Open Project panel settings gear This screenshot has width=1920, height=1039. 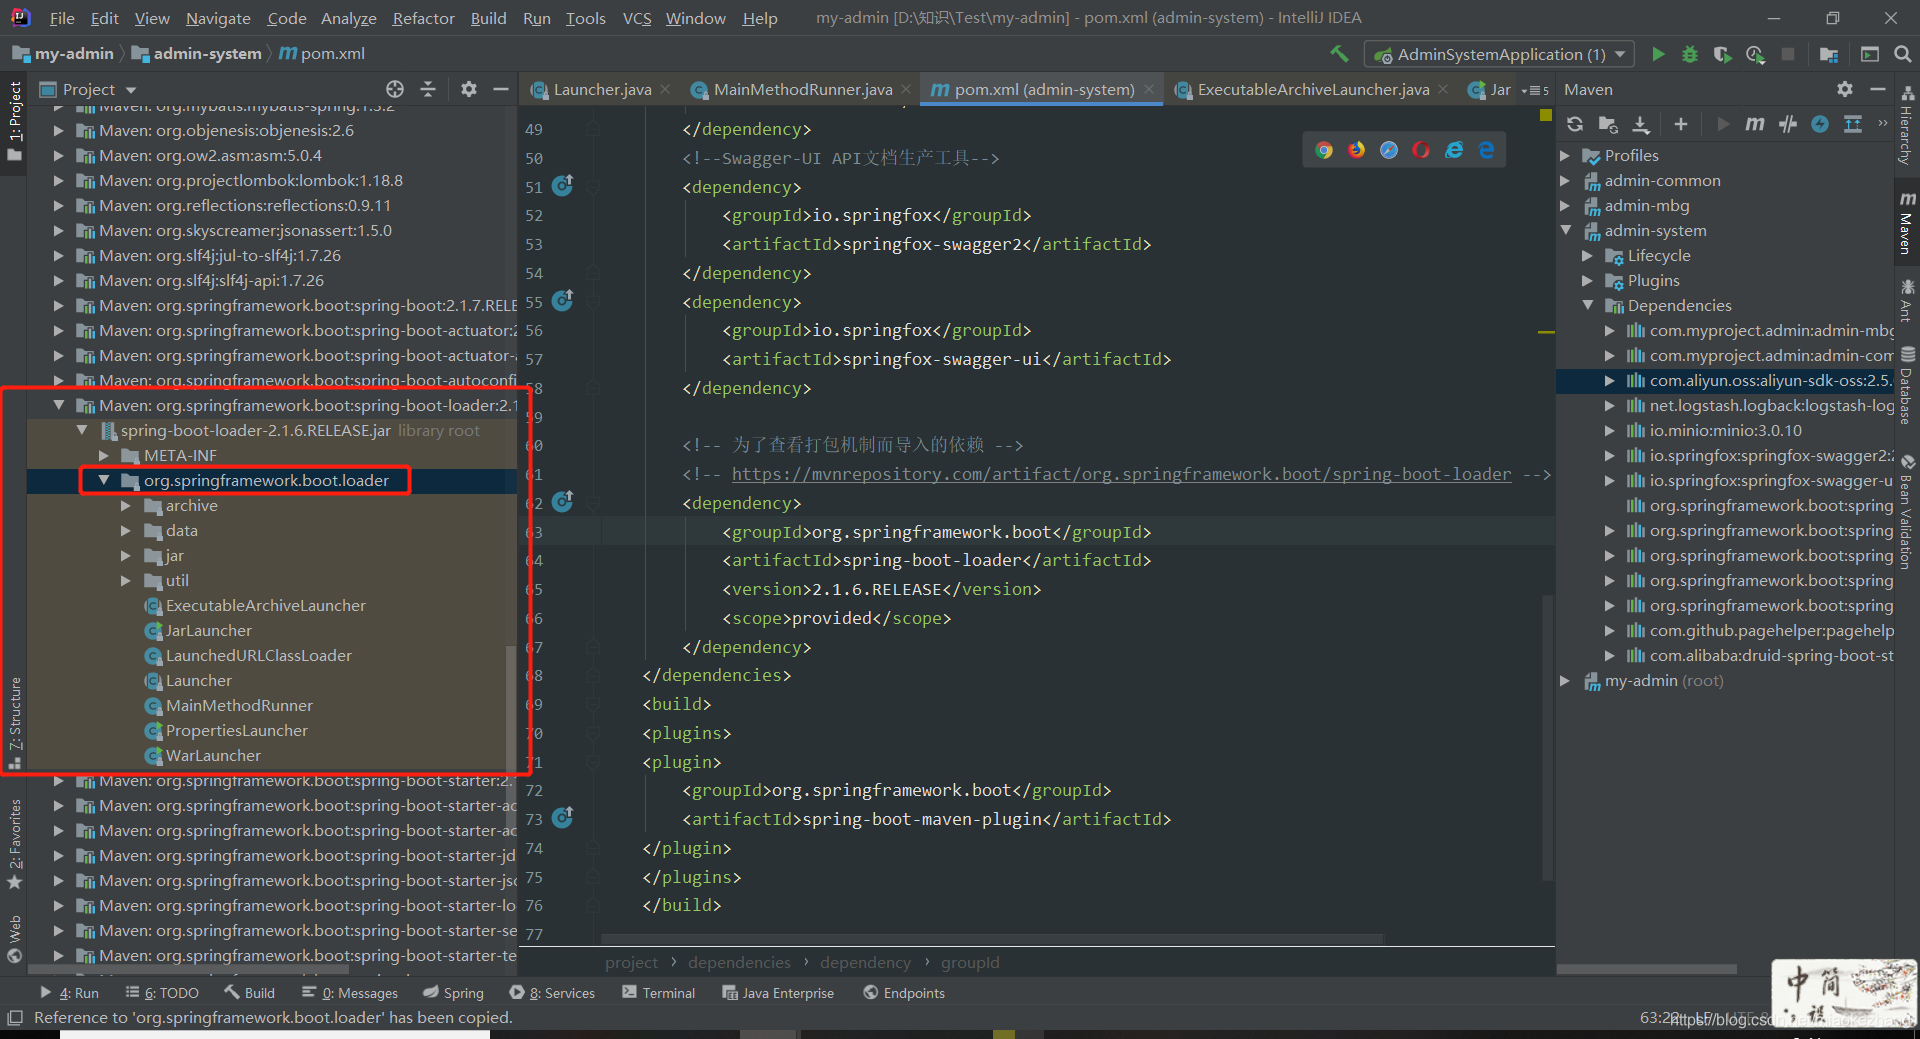tap(469, 89)
